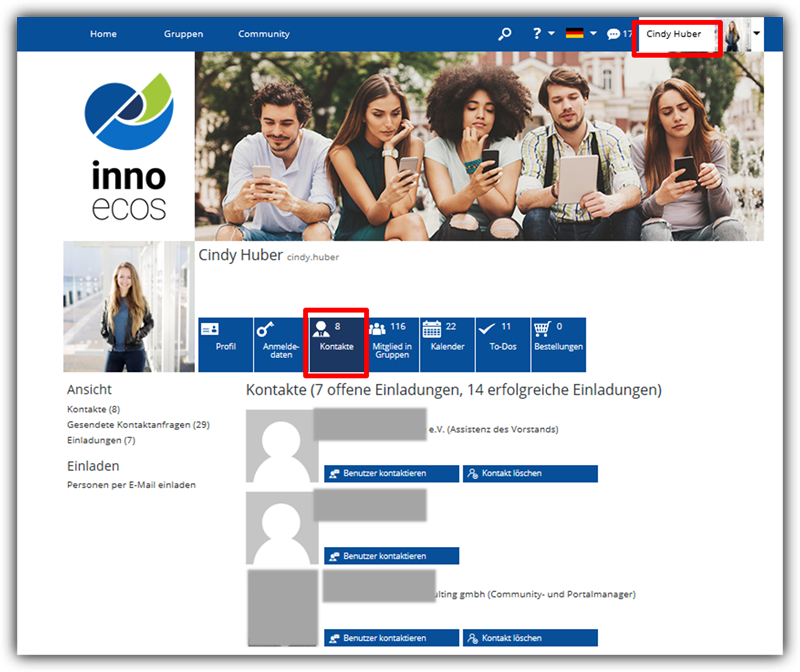Open the Gruppen menu
The height and width of the screenshot is (672, 800).
183,34
